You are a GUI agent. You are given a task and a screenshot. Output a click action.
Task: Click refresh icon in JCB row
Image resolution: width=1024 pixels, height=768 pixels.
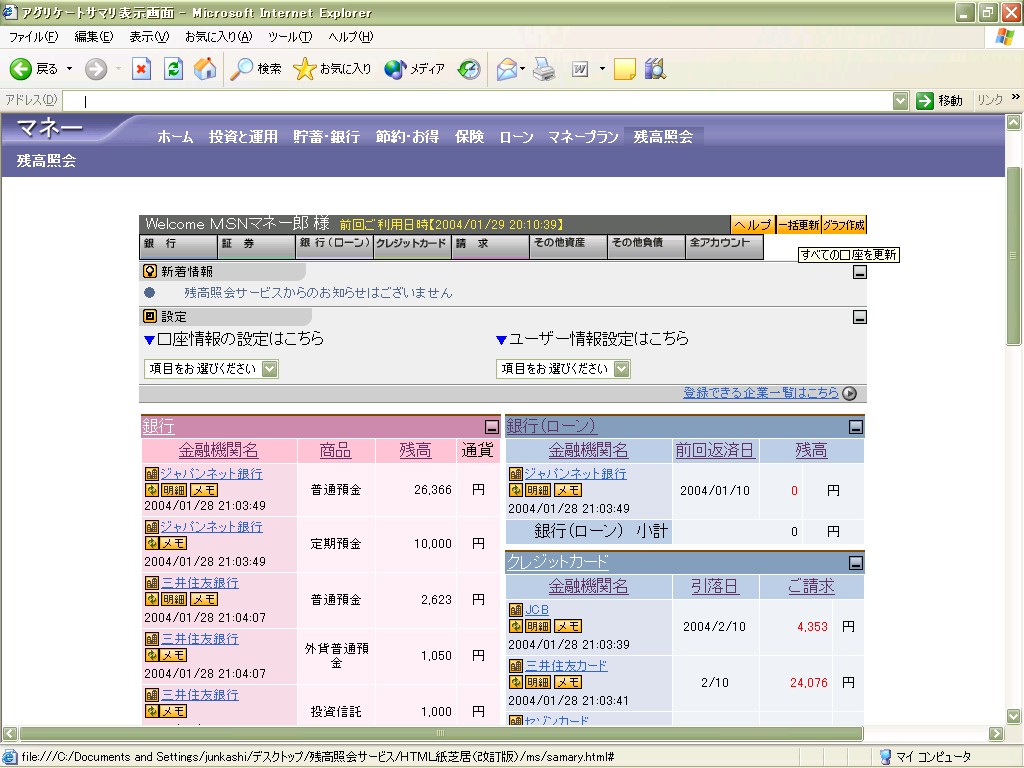point(515,626)
